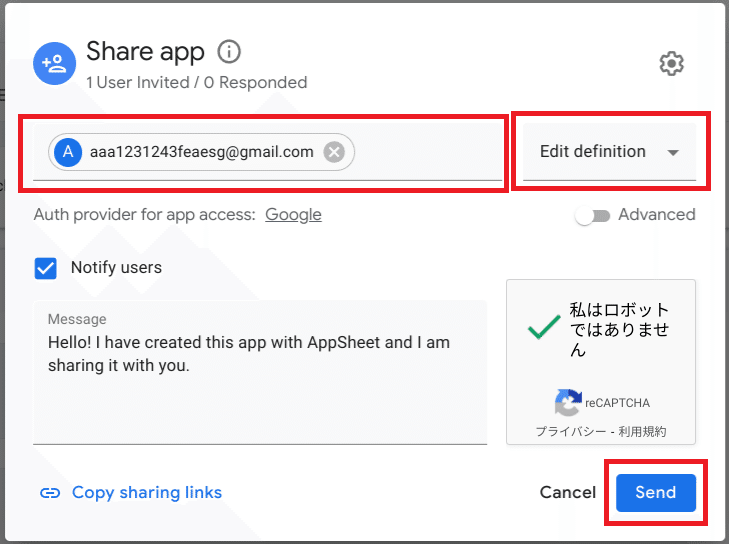Click the Cancel button
729x544 pixels.
pyautogui.click(x=568, y=492)
